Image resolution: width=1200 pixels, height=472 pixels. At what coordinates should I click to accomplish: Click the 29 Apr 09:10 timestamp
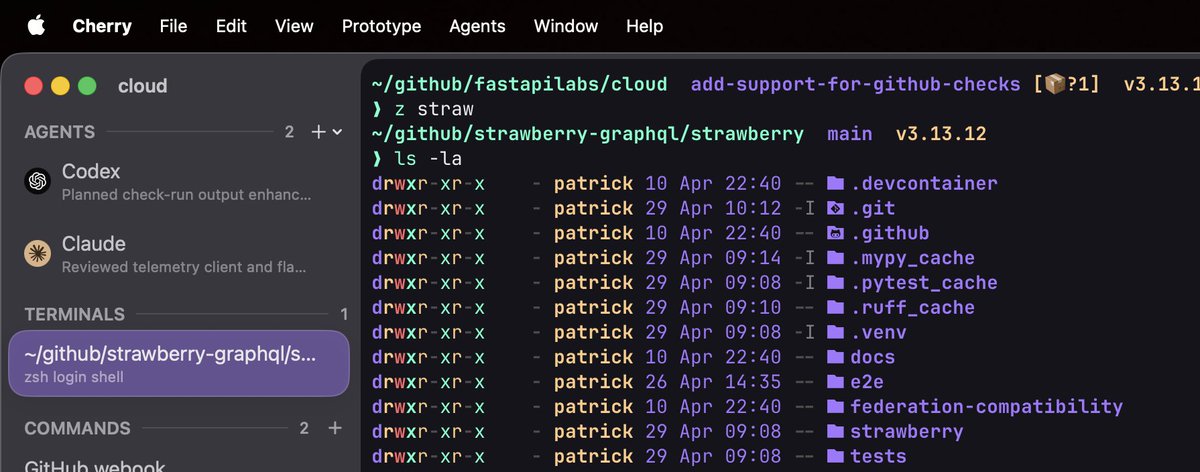[x=713, y=308]
